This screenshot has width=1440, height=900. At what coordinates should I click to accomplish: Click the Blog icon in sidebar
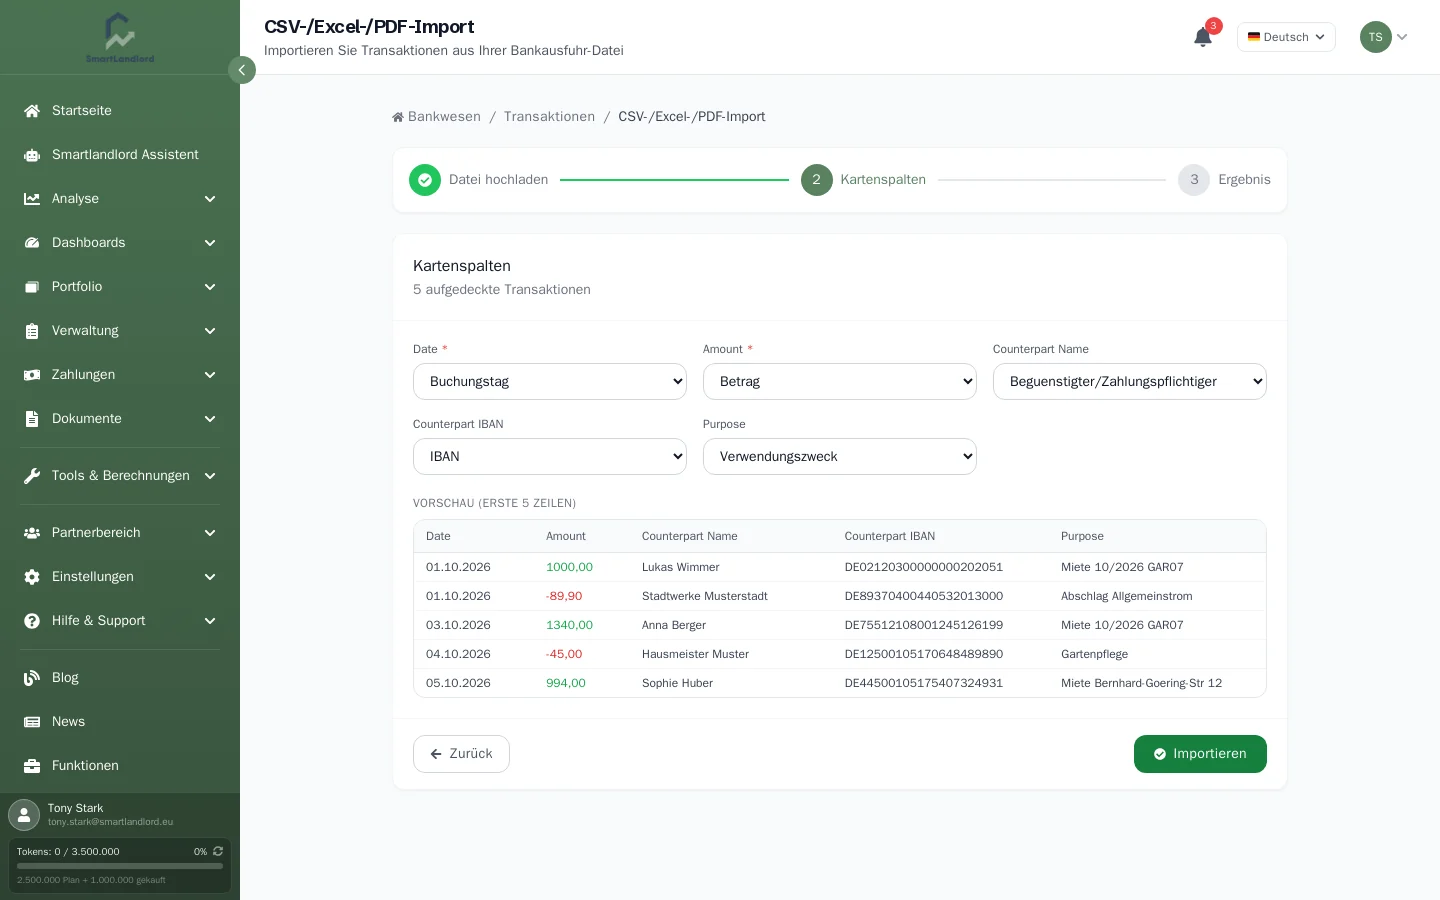pyautogui.click(x=32, y=678)
